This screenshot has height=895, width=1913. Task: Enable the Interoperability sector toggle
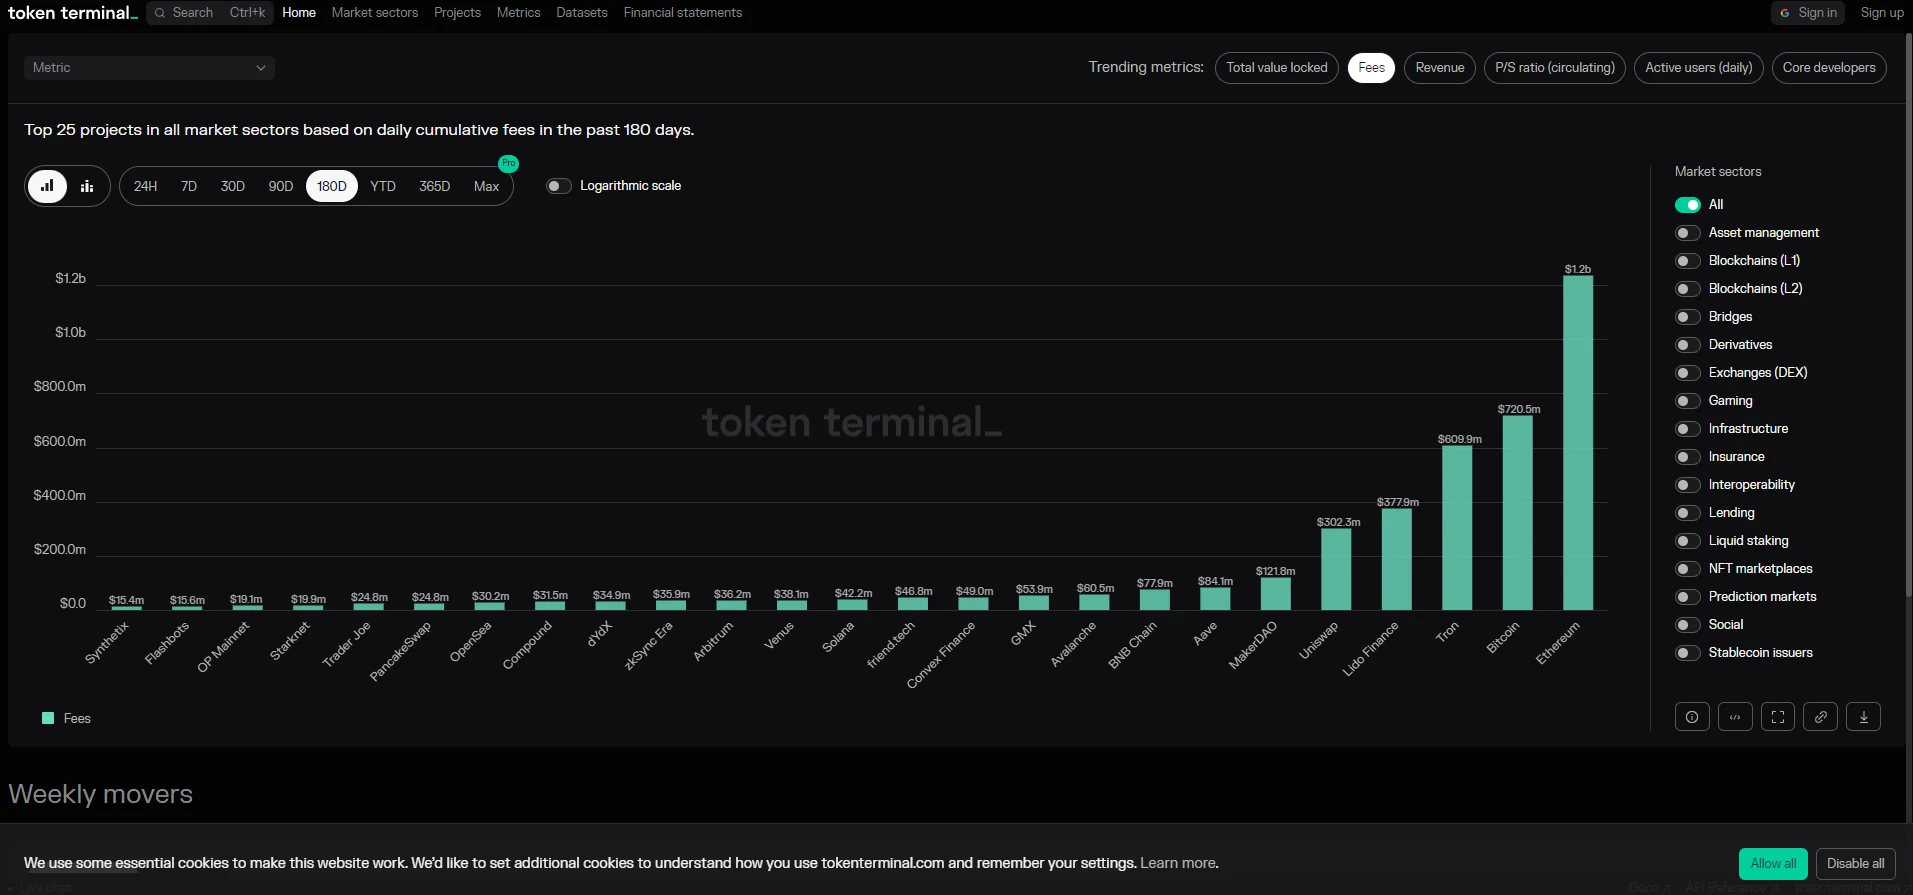[1688, 485]
